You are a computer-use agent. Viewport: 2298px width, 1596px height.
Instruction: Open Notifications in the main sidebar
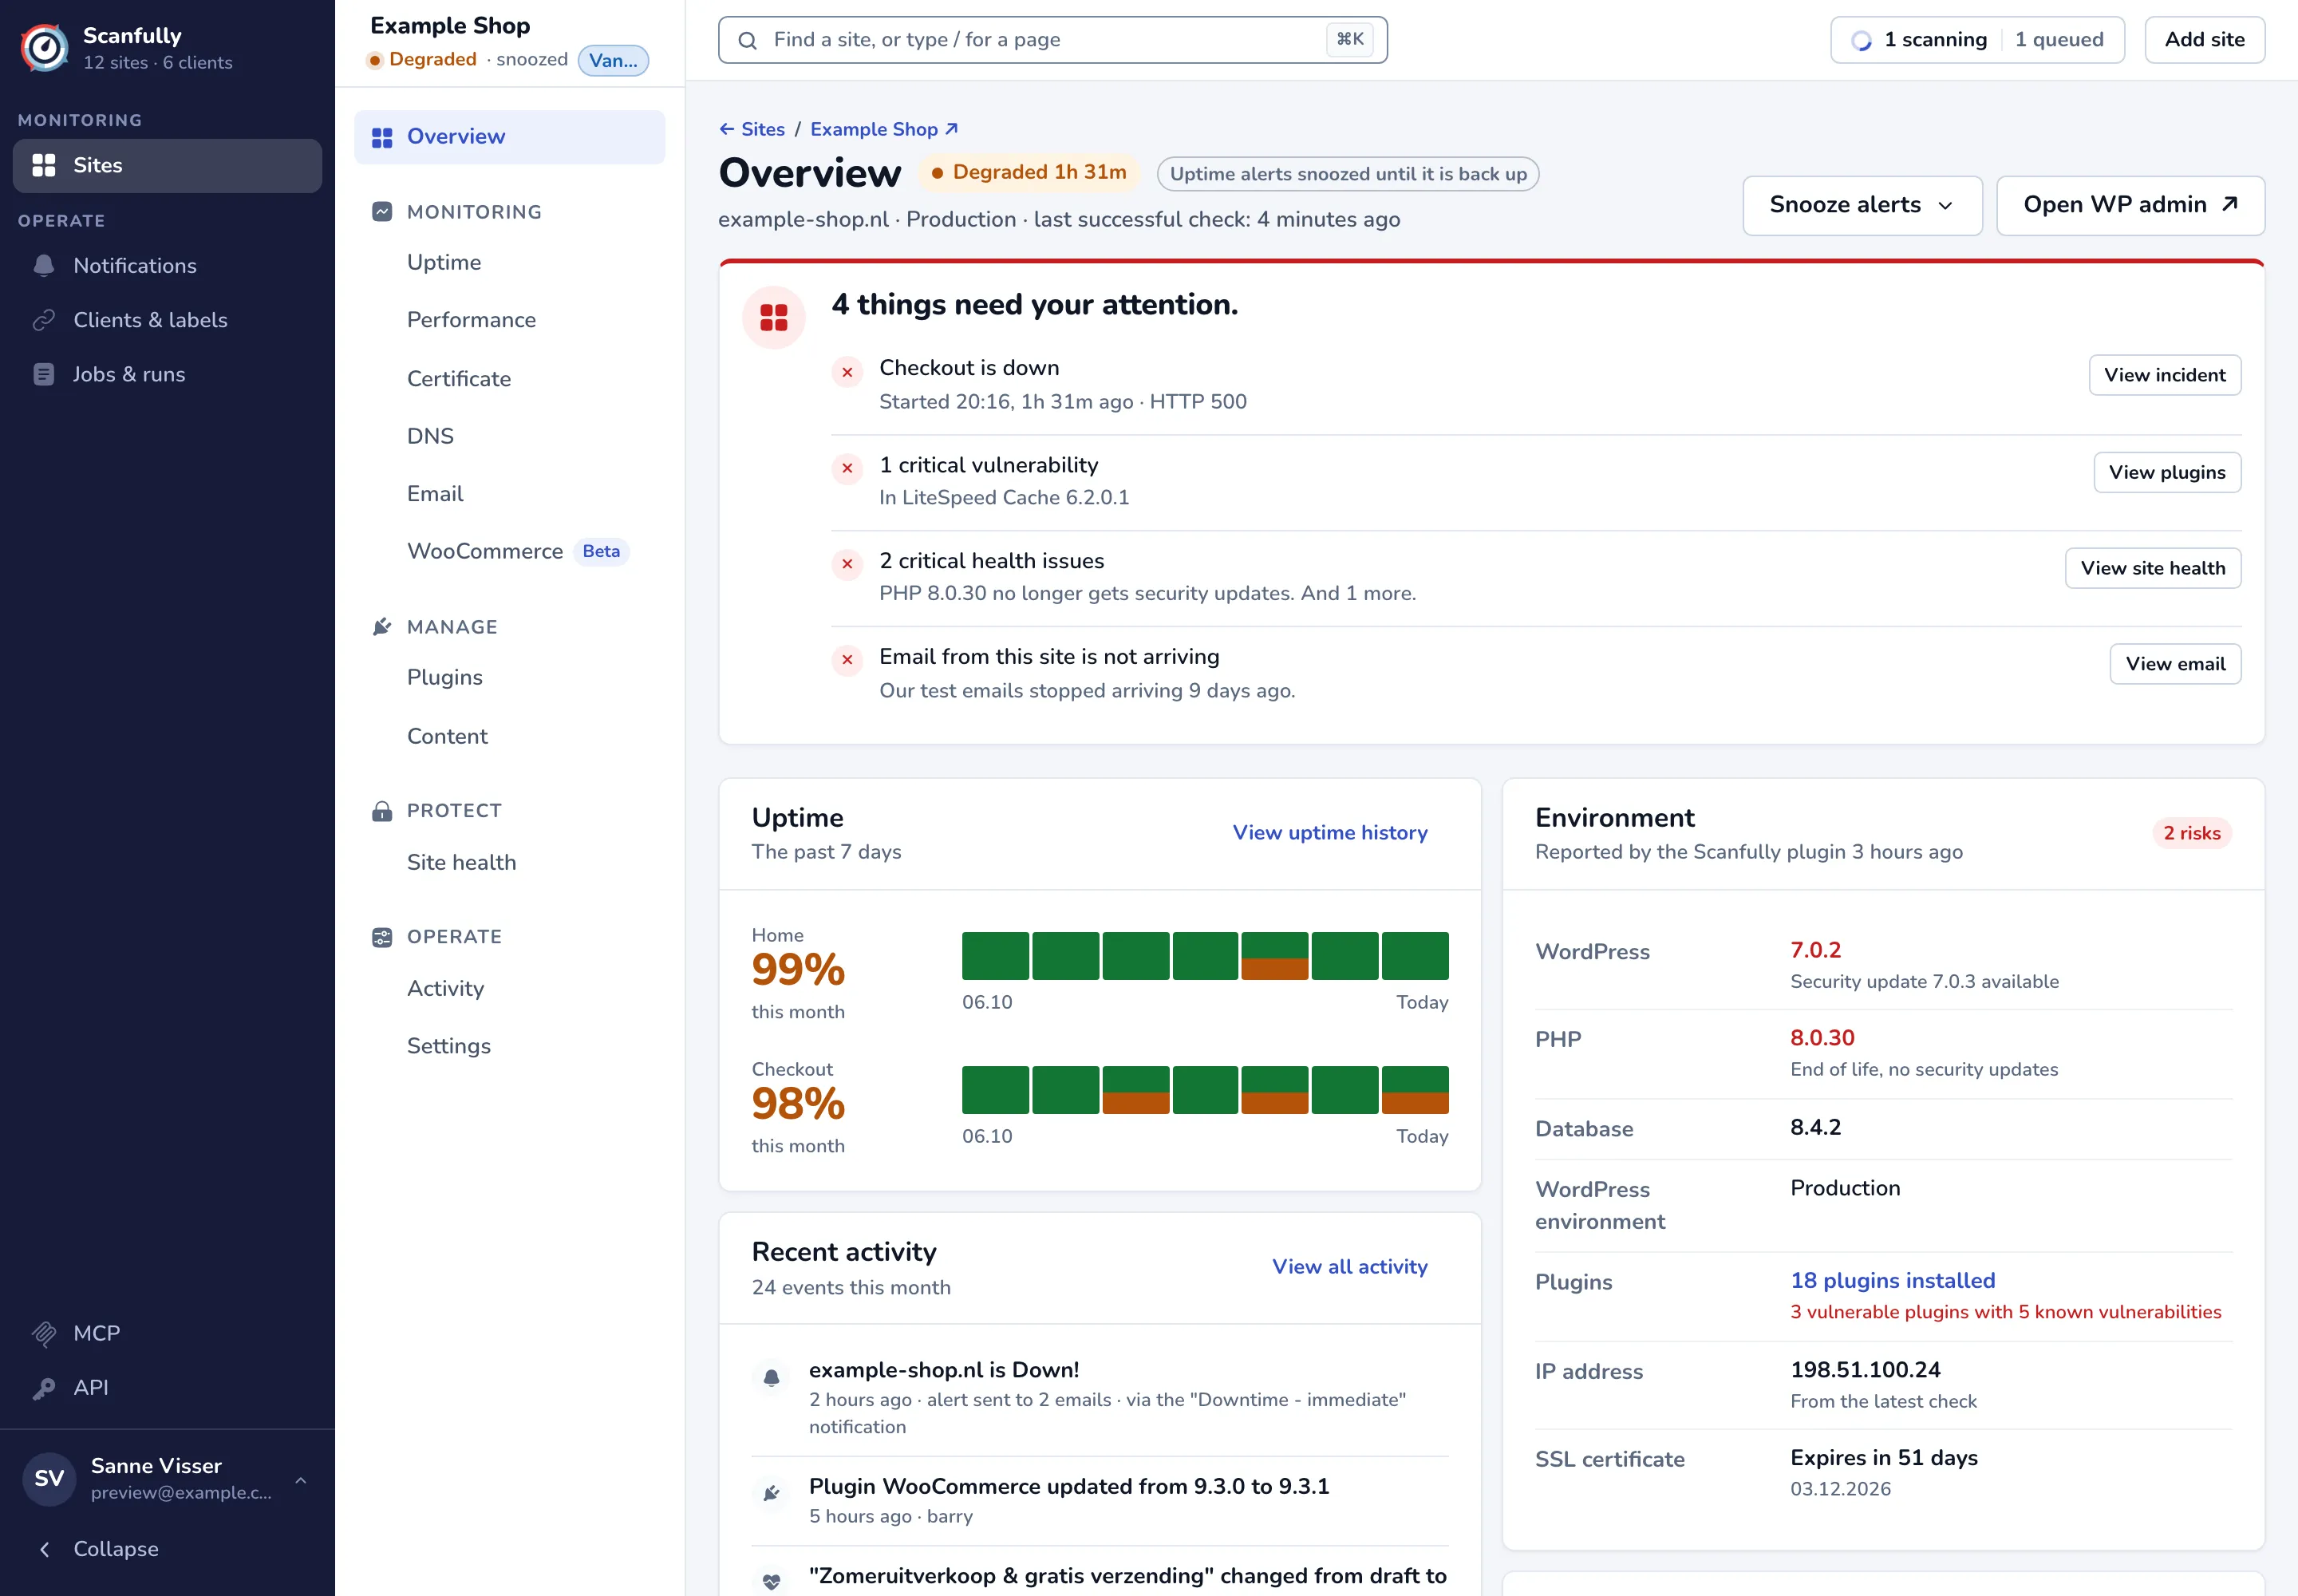[167, 266]
